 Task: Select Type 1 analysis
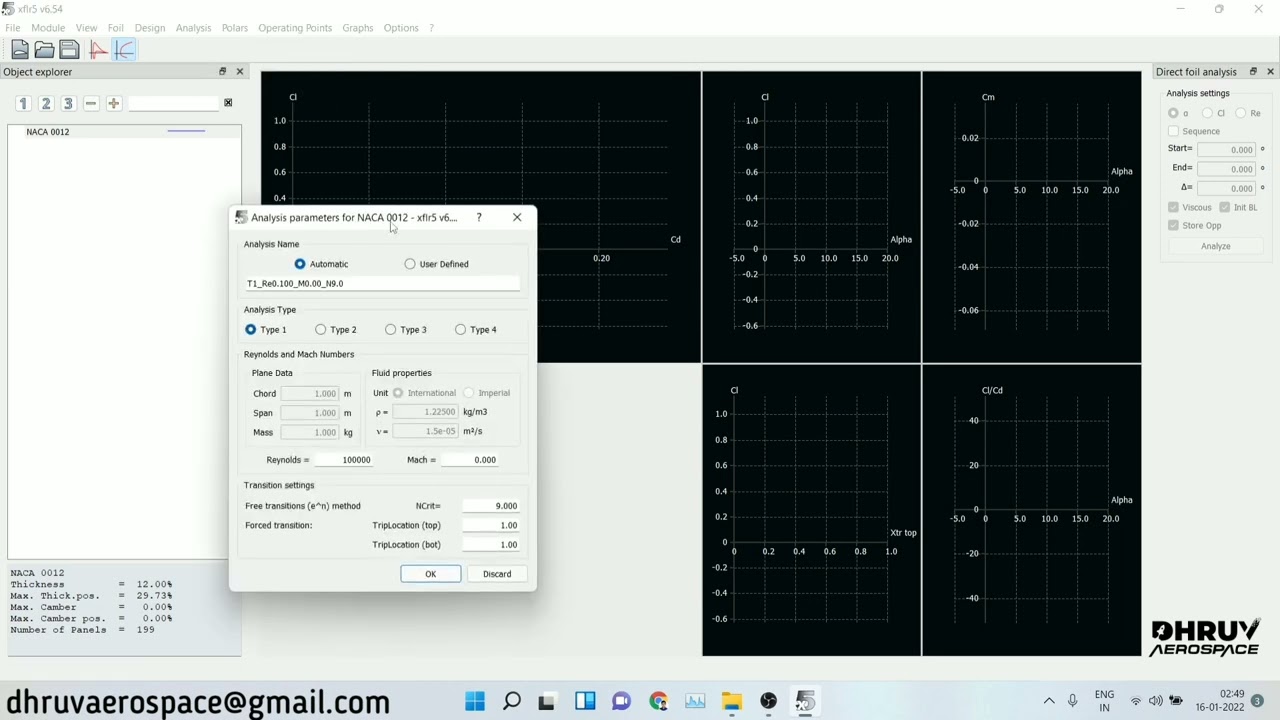click(x=266, y=329)
